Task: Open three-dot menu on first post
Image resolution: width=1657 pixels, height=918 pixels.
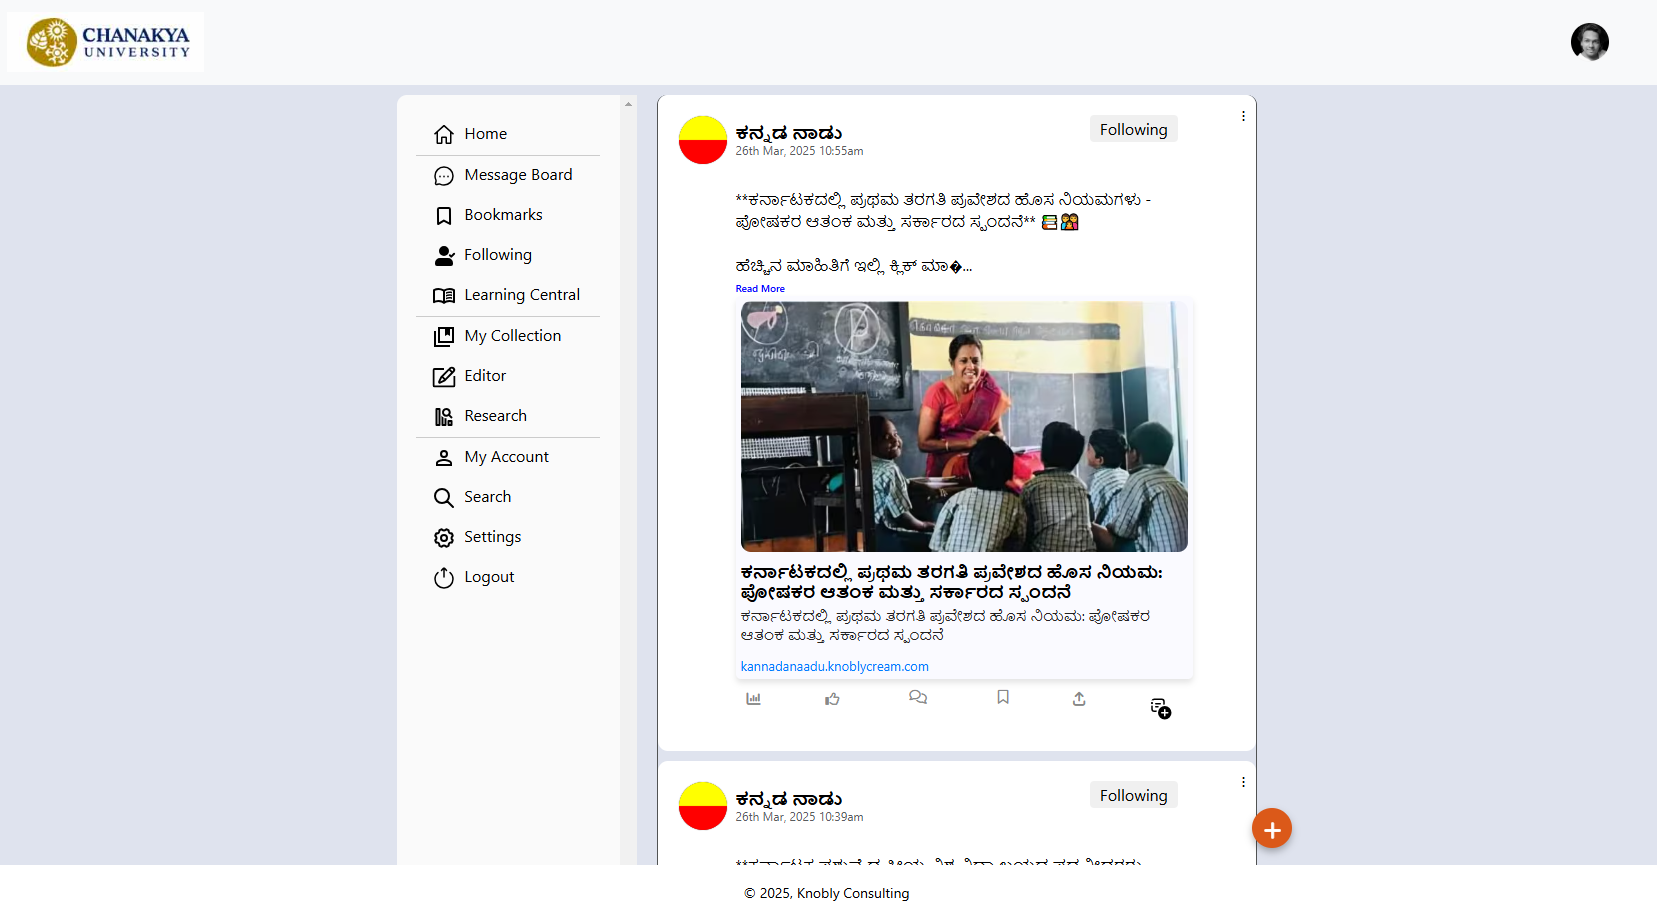Action: coord(1243,116)
